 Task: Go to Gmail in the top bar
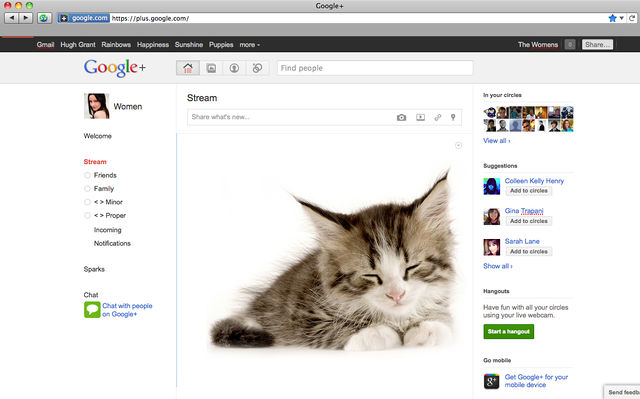[45, 45]
